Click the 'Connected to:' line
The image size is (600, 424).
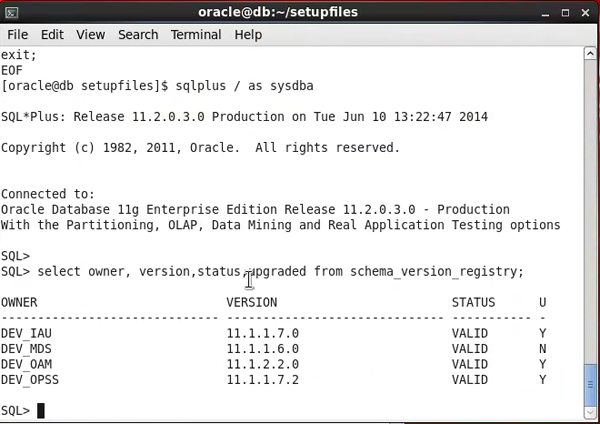click(x=47, y=194)
